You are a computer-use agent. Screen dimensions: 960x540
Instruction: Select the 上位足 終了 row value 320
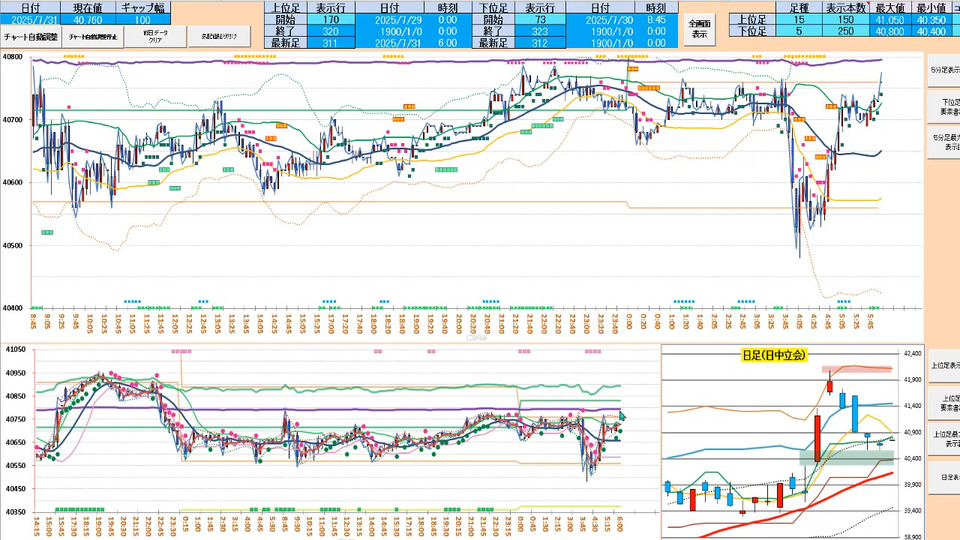point(331,31)
